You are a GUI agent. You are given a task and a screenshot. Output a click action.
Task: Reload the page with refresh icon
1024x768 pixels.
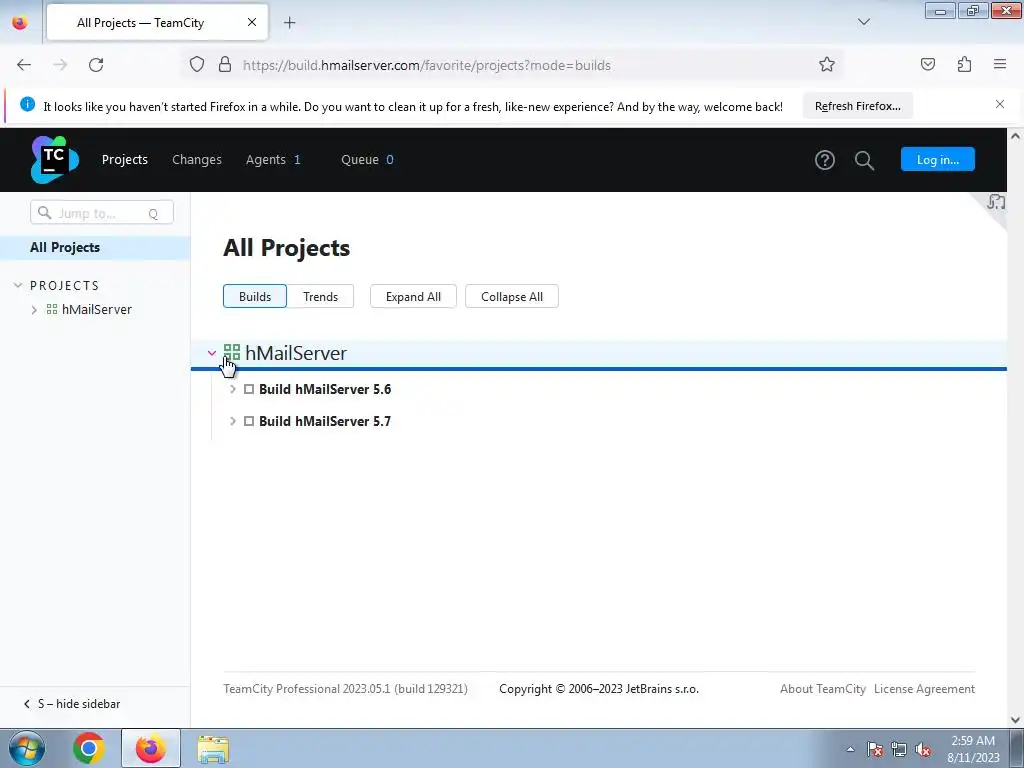click(96, 65)
